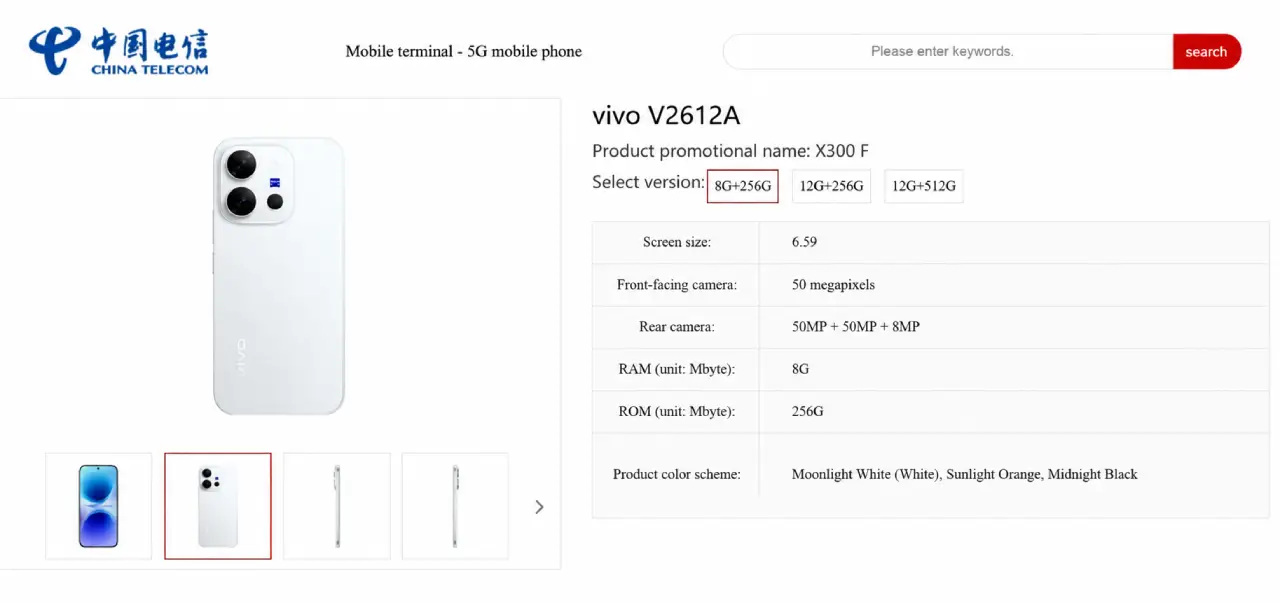Pick the 12G+512G version
The image size is (1280, 603).
click(924, 186)
